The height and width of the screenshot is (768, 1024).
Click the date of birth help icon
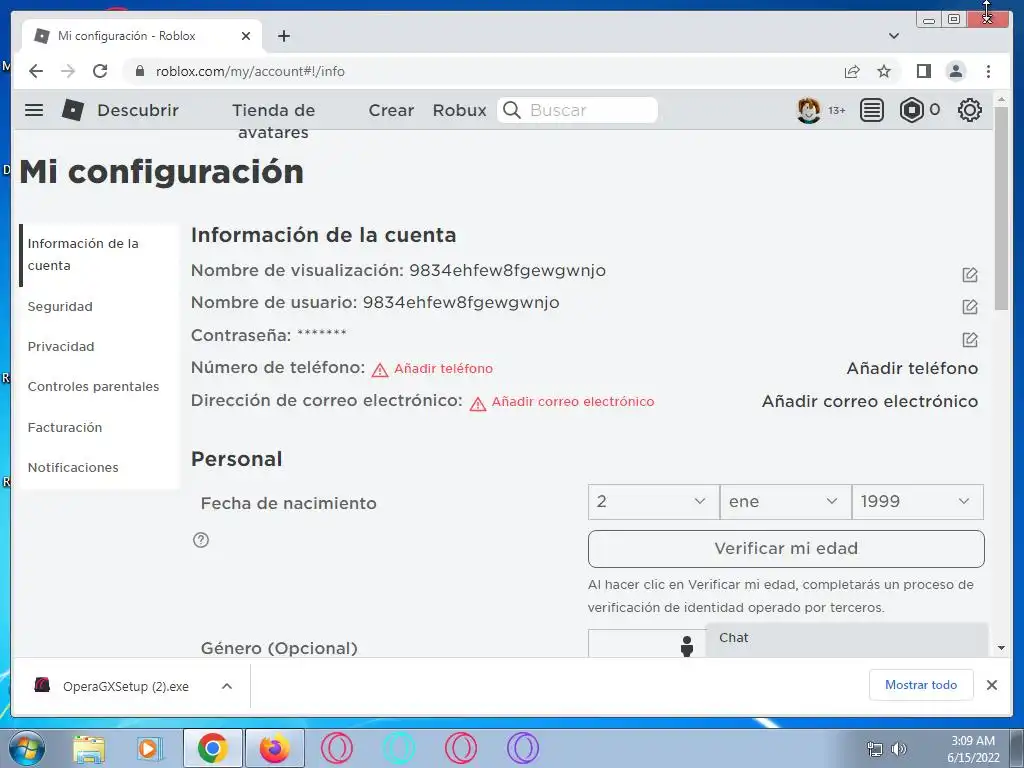pos(201,540)
